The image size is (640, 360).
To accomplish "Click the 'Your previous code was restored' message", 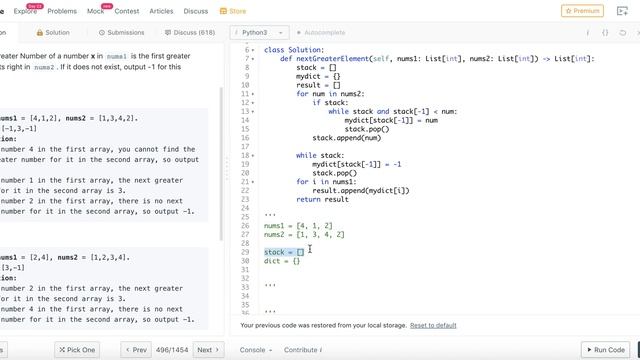I will [323, 325].
